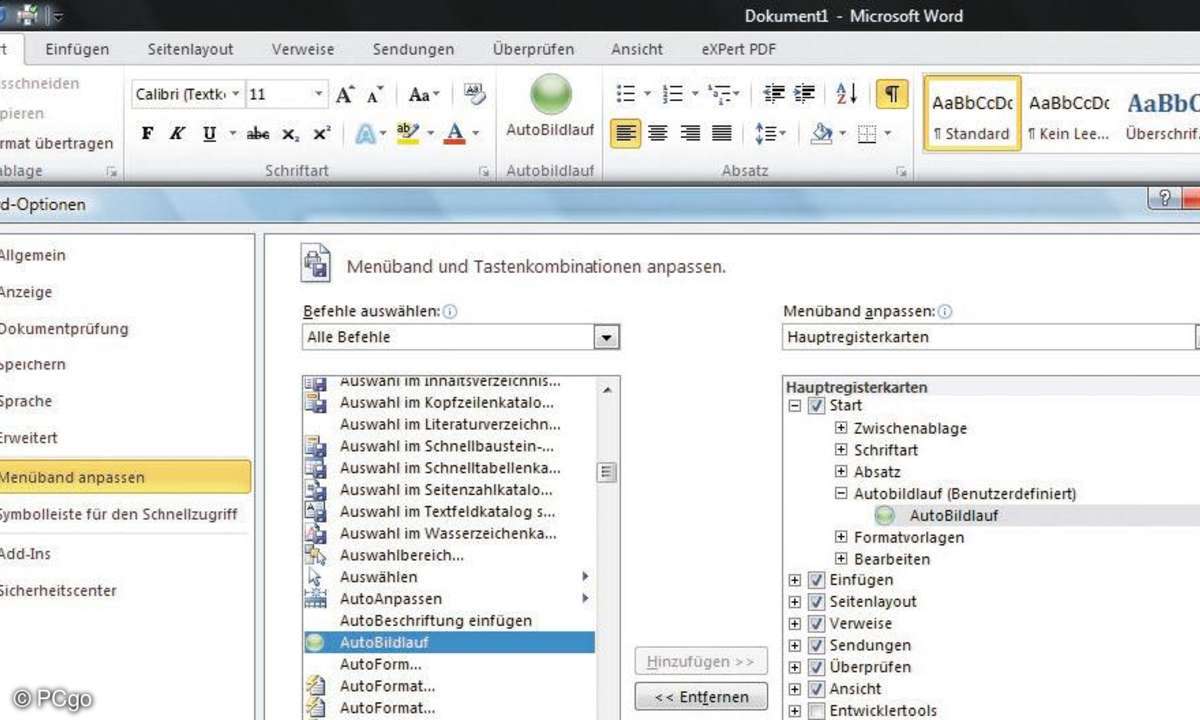Open the line spacing dropdown
Screen dimensions: 1200x720
(x=770, y=133)
